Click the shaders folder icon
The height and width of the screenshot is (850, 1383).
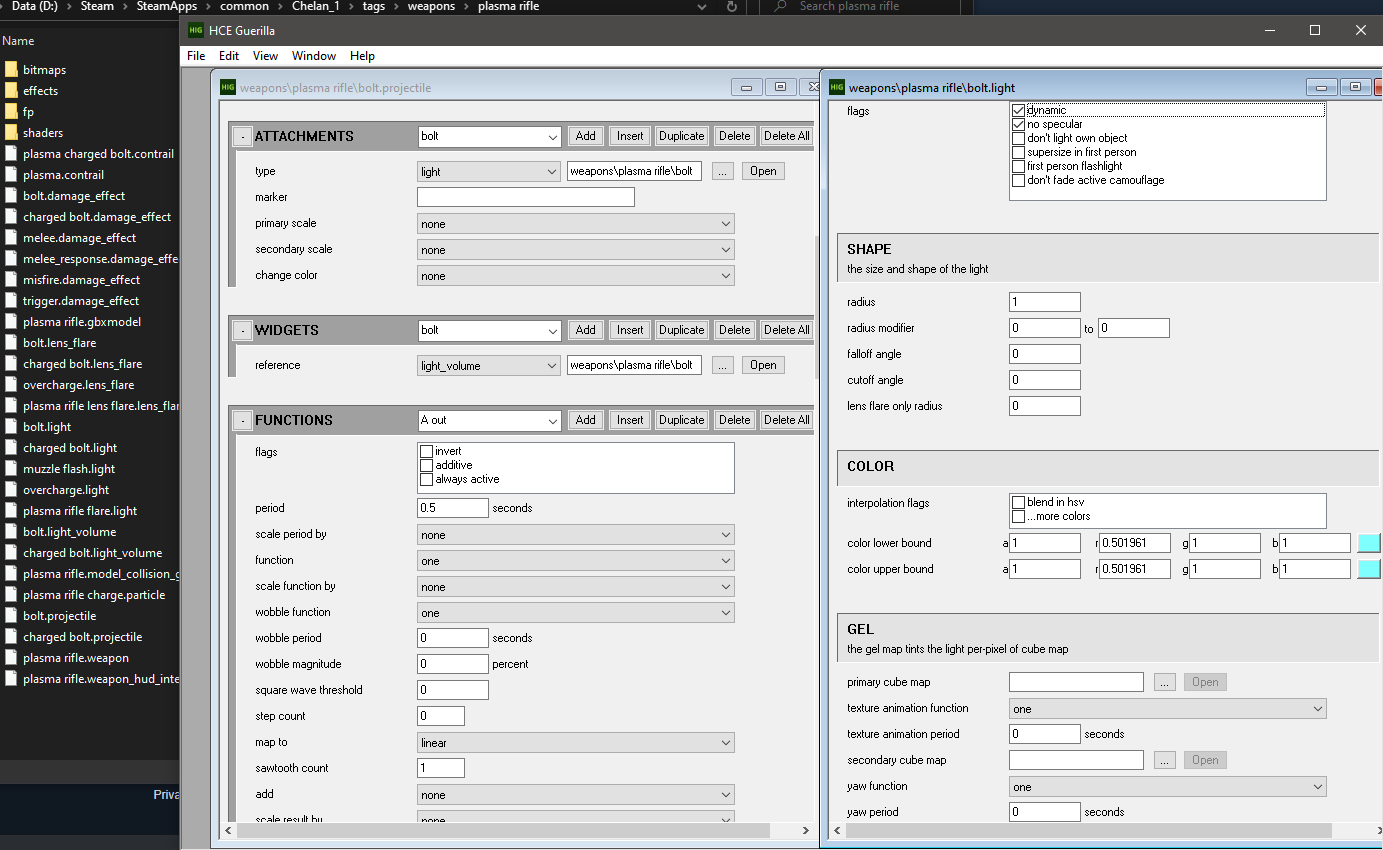[11, 133]
